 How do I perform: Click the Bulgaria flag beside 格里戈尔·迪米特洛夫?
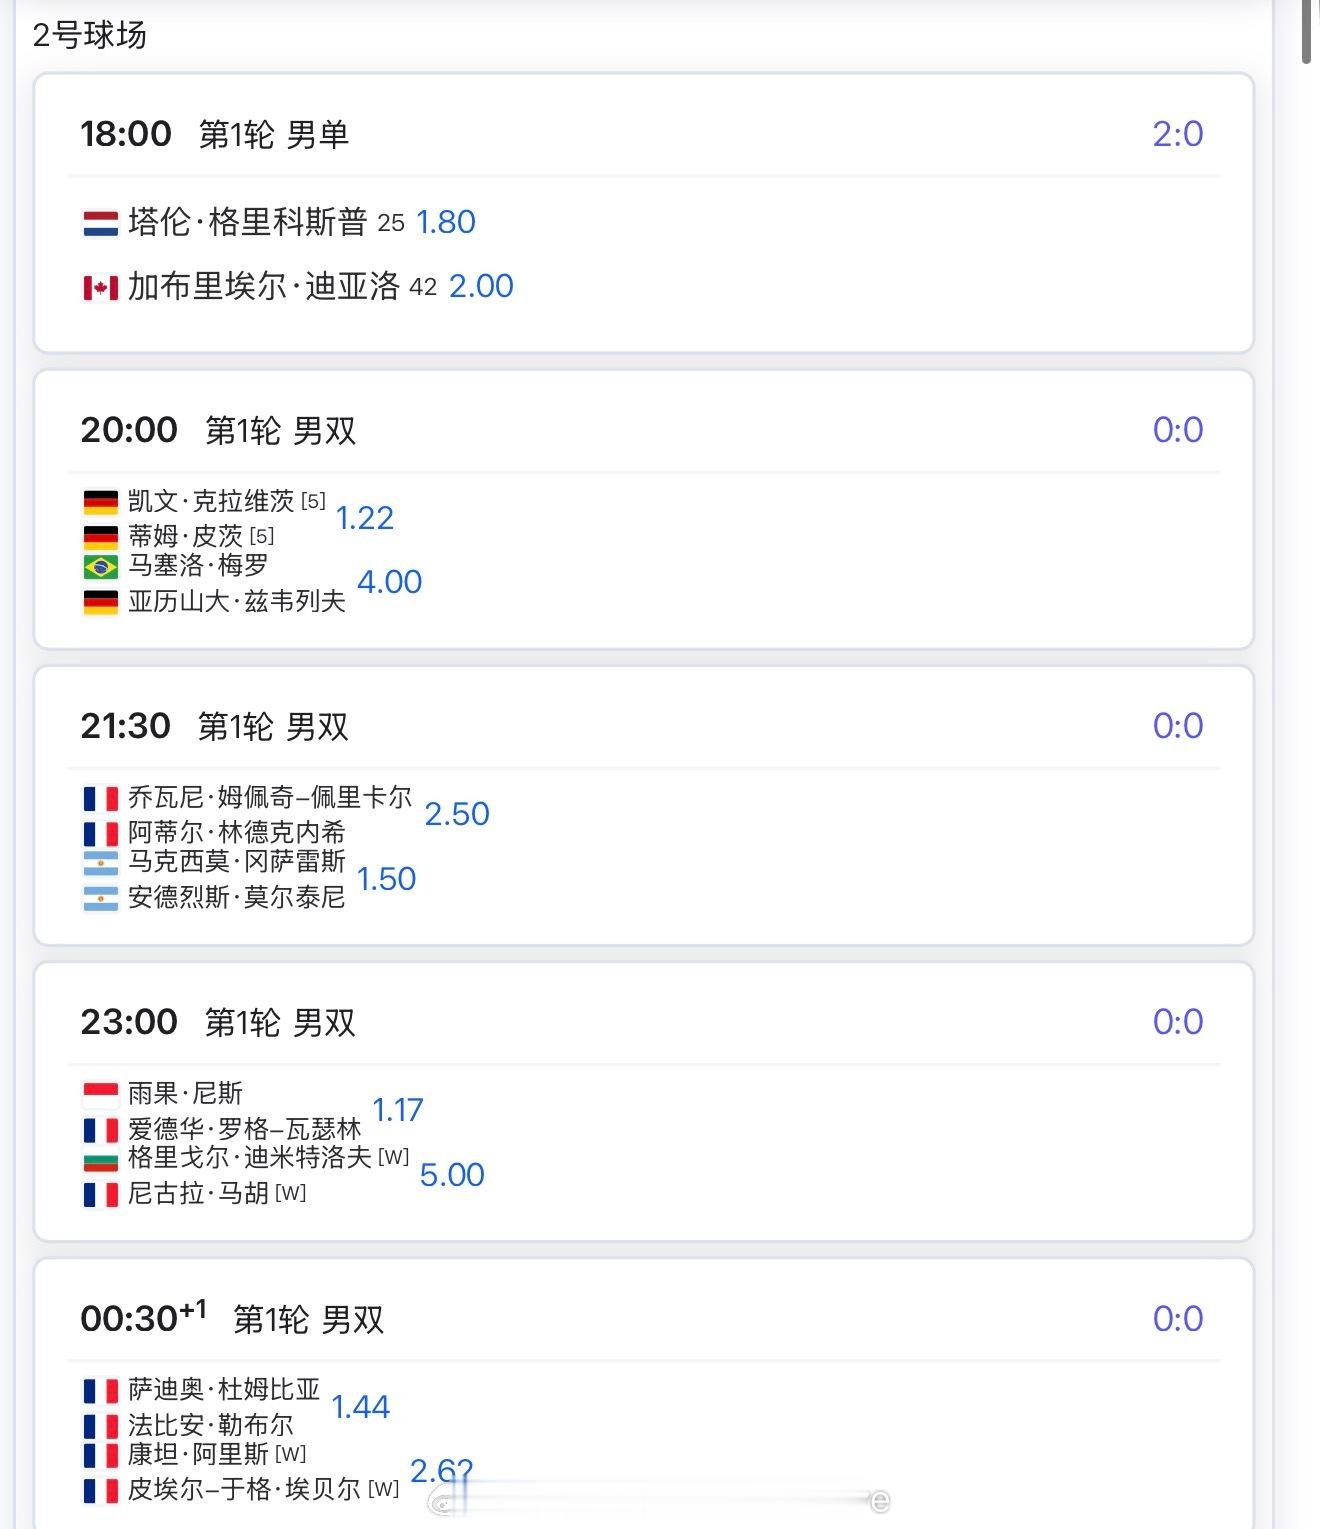(x=100, y=1159)
